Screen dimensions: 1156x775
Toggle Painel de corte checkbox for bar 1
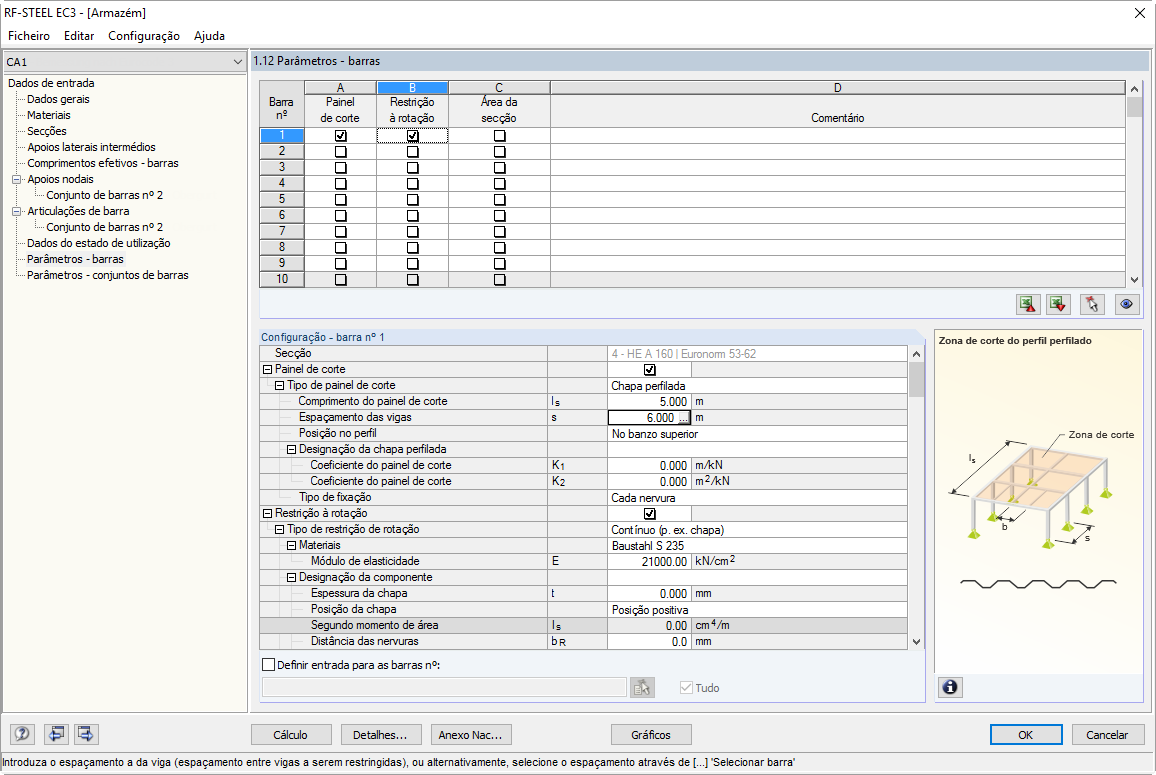(x=340, y=136)
